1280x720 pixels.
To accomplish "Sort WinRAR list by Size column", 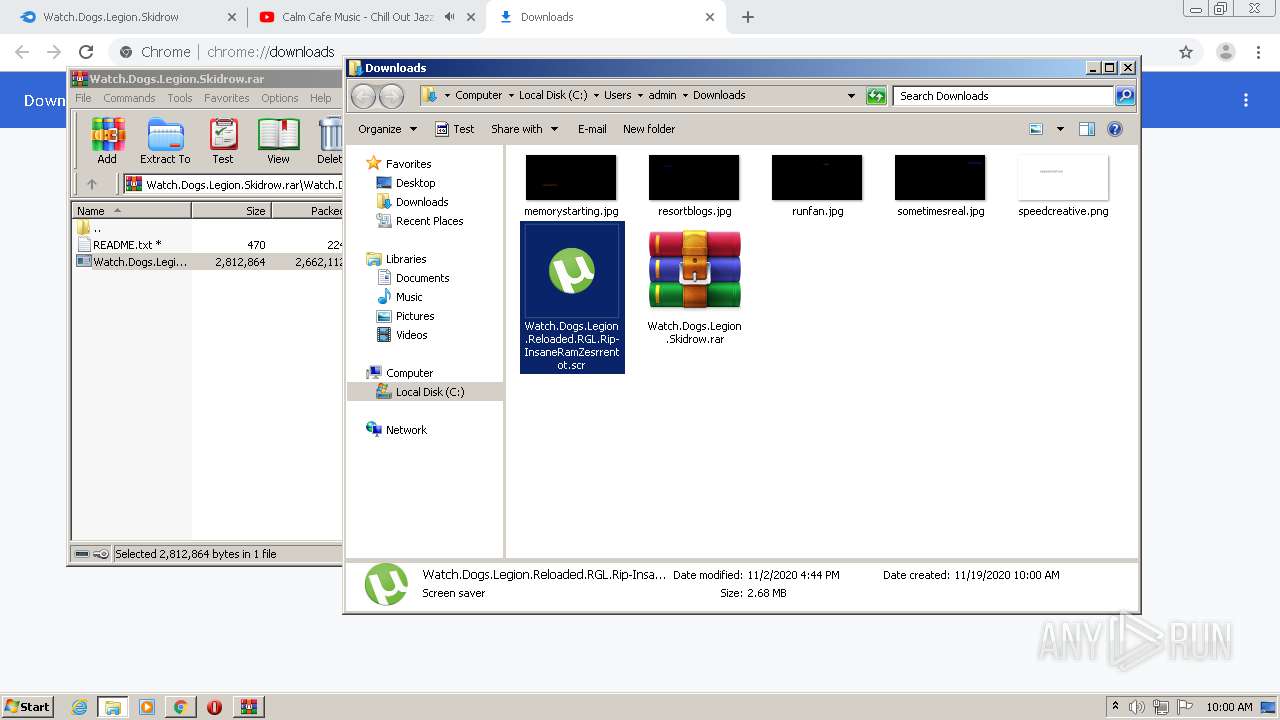I will [231, 211].
